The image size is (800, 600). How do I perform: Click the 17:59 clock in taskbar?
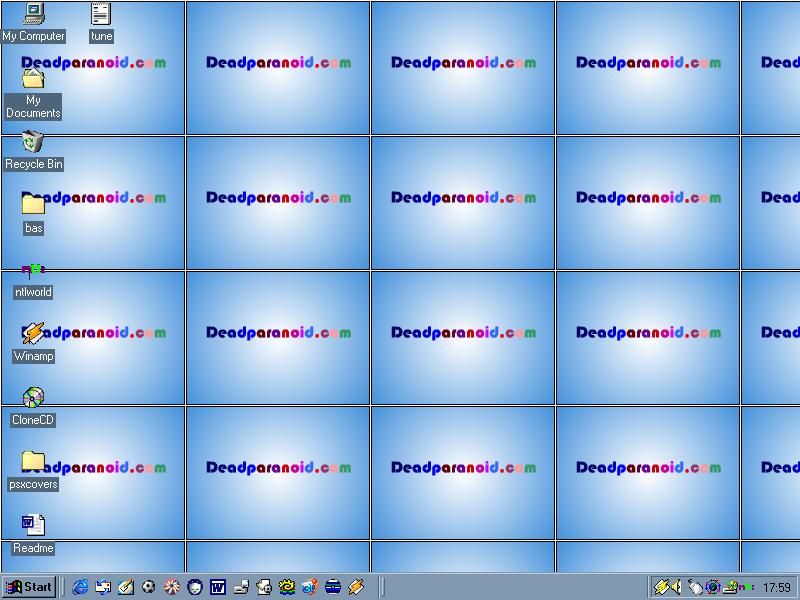coord(776,588)
